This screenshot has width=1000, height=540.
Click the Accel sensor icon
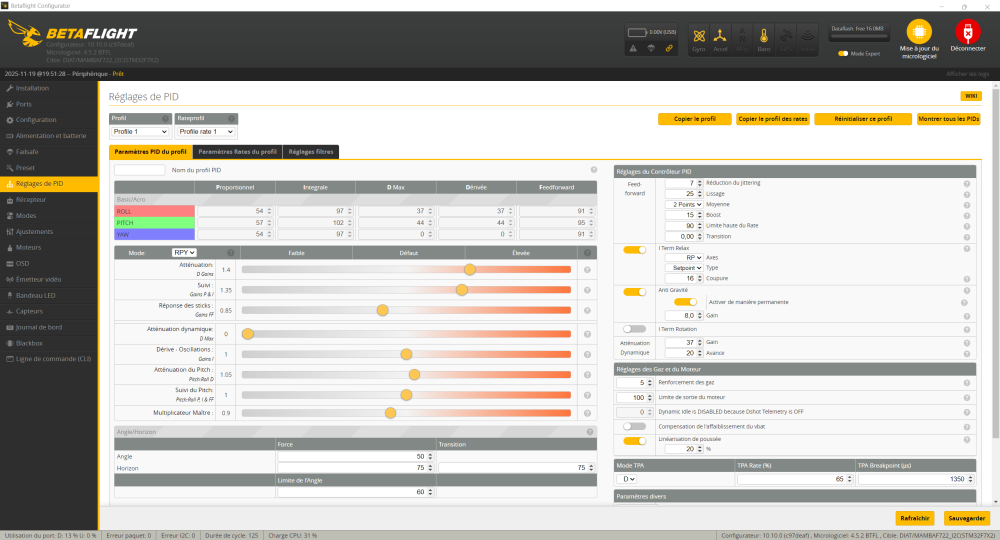click(720, 37)
